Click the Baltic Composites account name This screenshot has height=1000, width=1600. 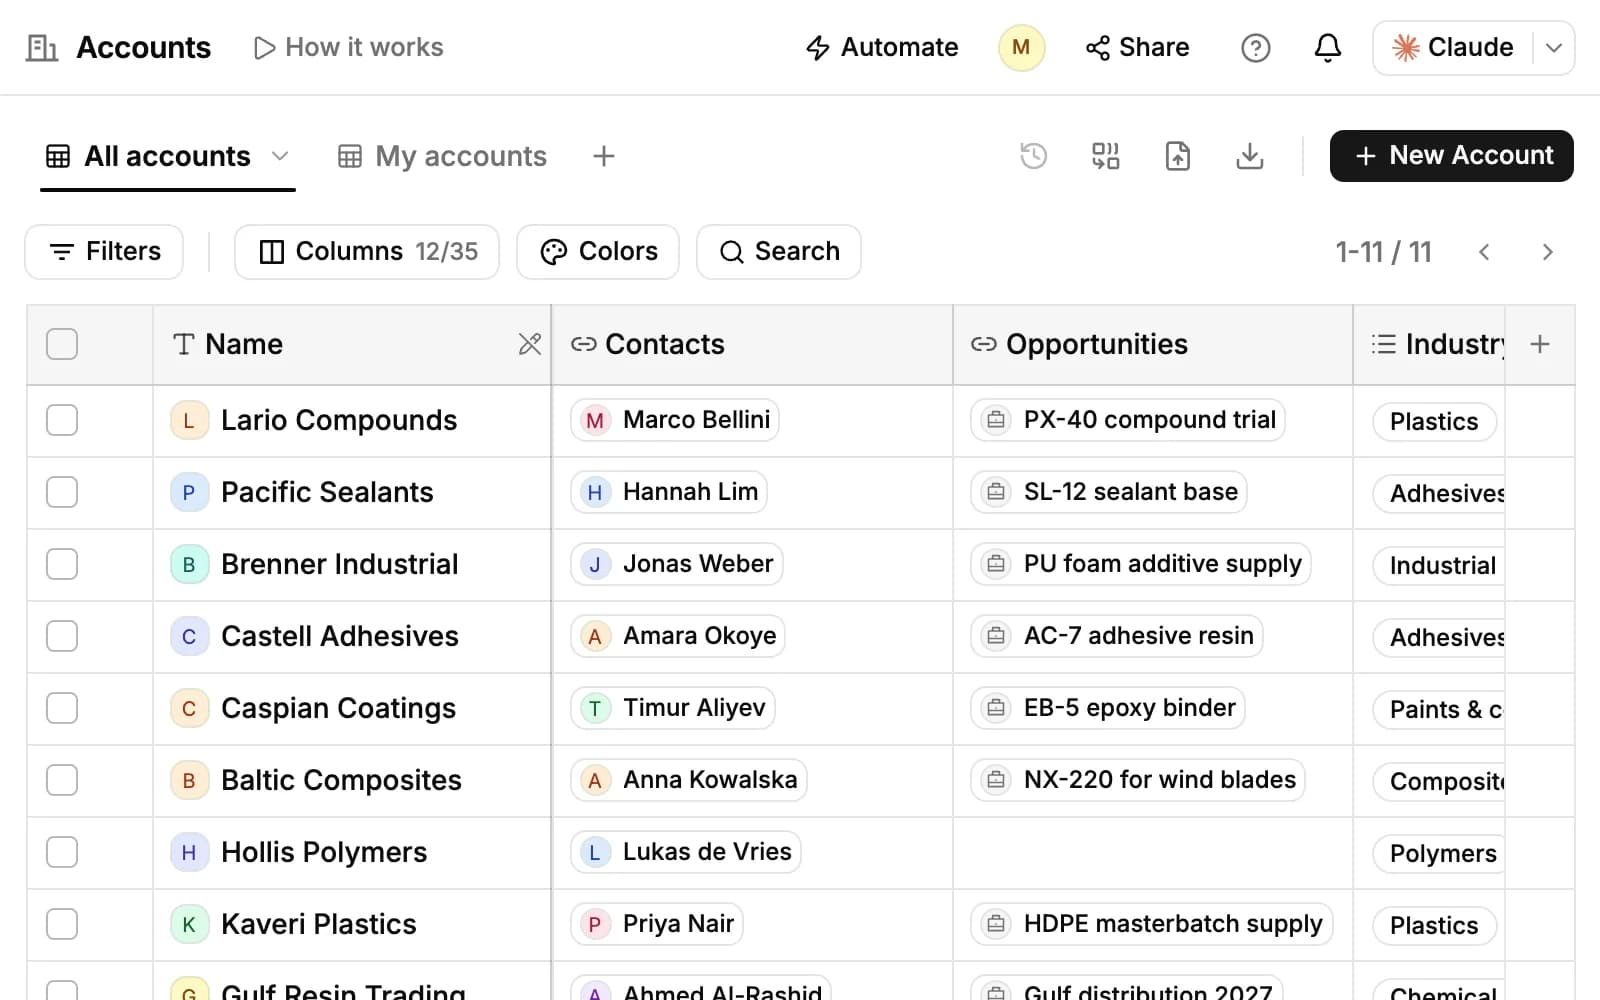[x=341, y=780]
